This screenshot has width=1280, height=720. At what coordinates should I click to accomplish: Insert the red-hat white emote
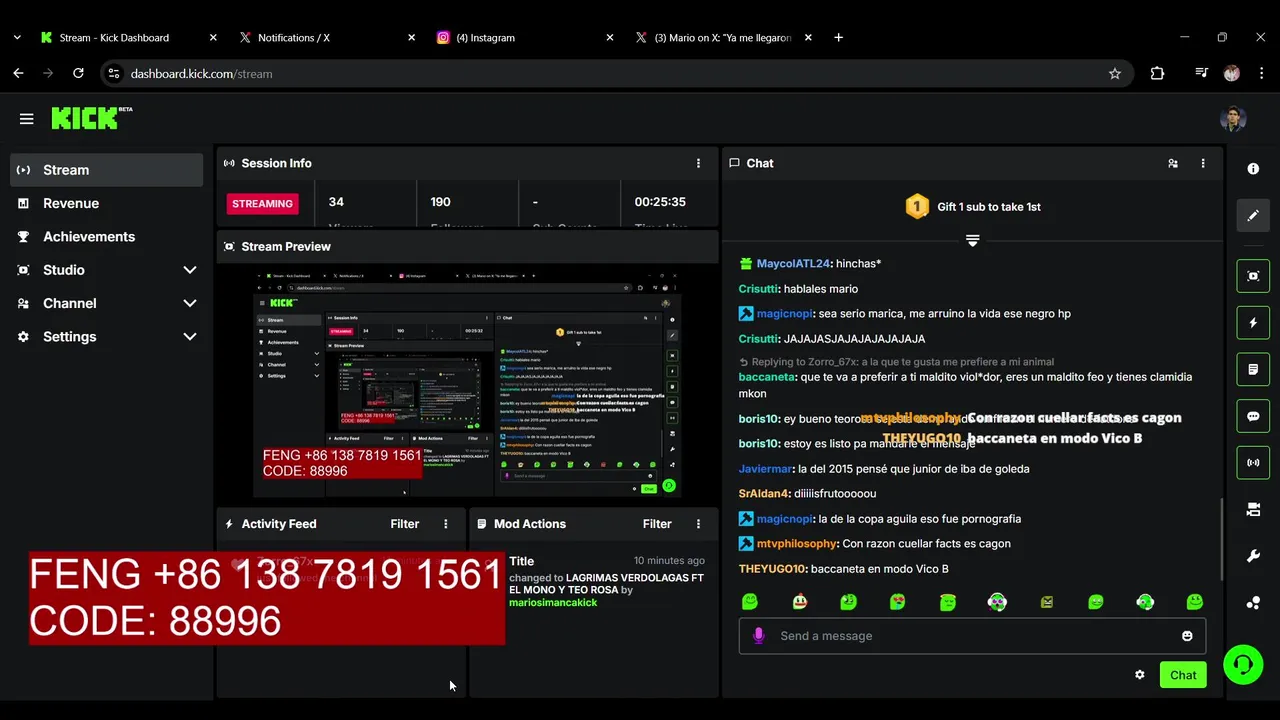[799, 602]
